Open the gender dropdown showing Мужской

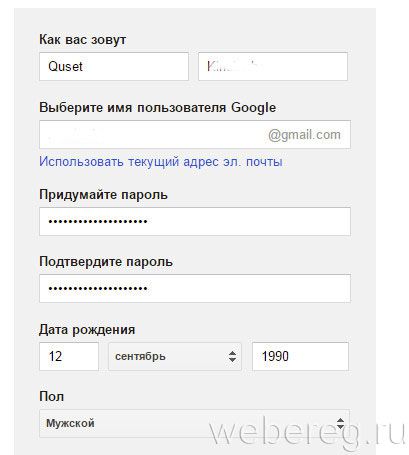194,423
